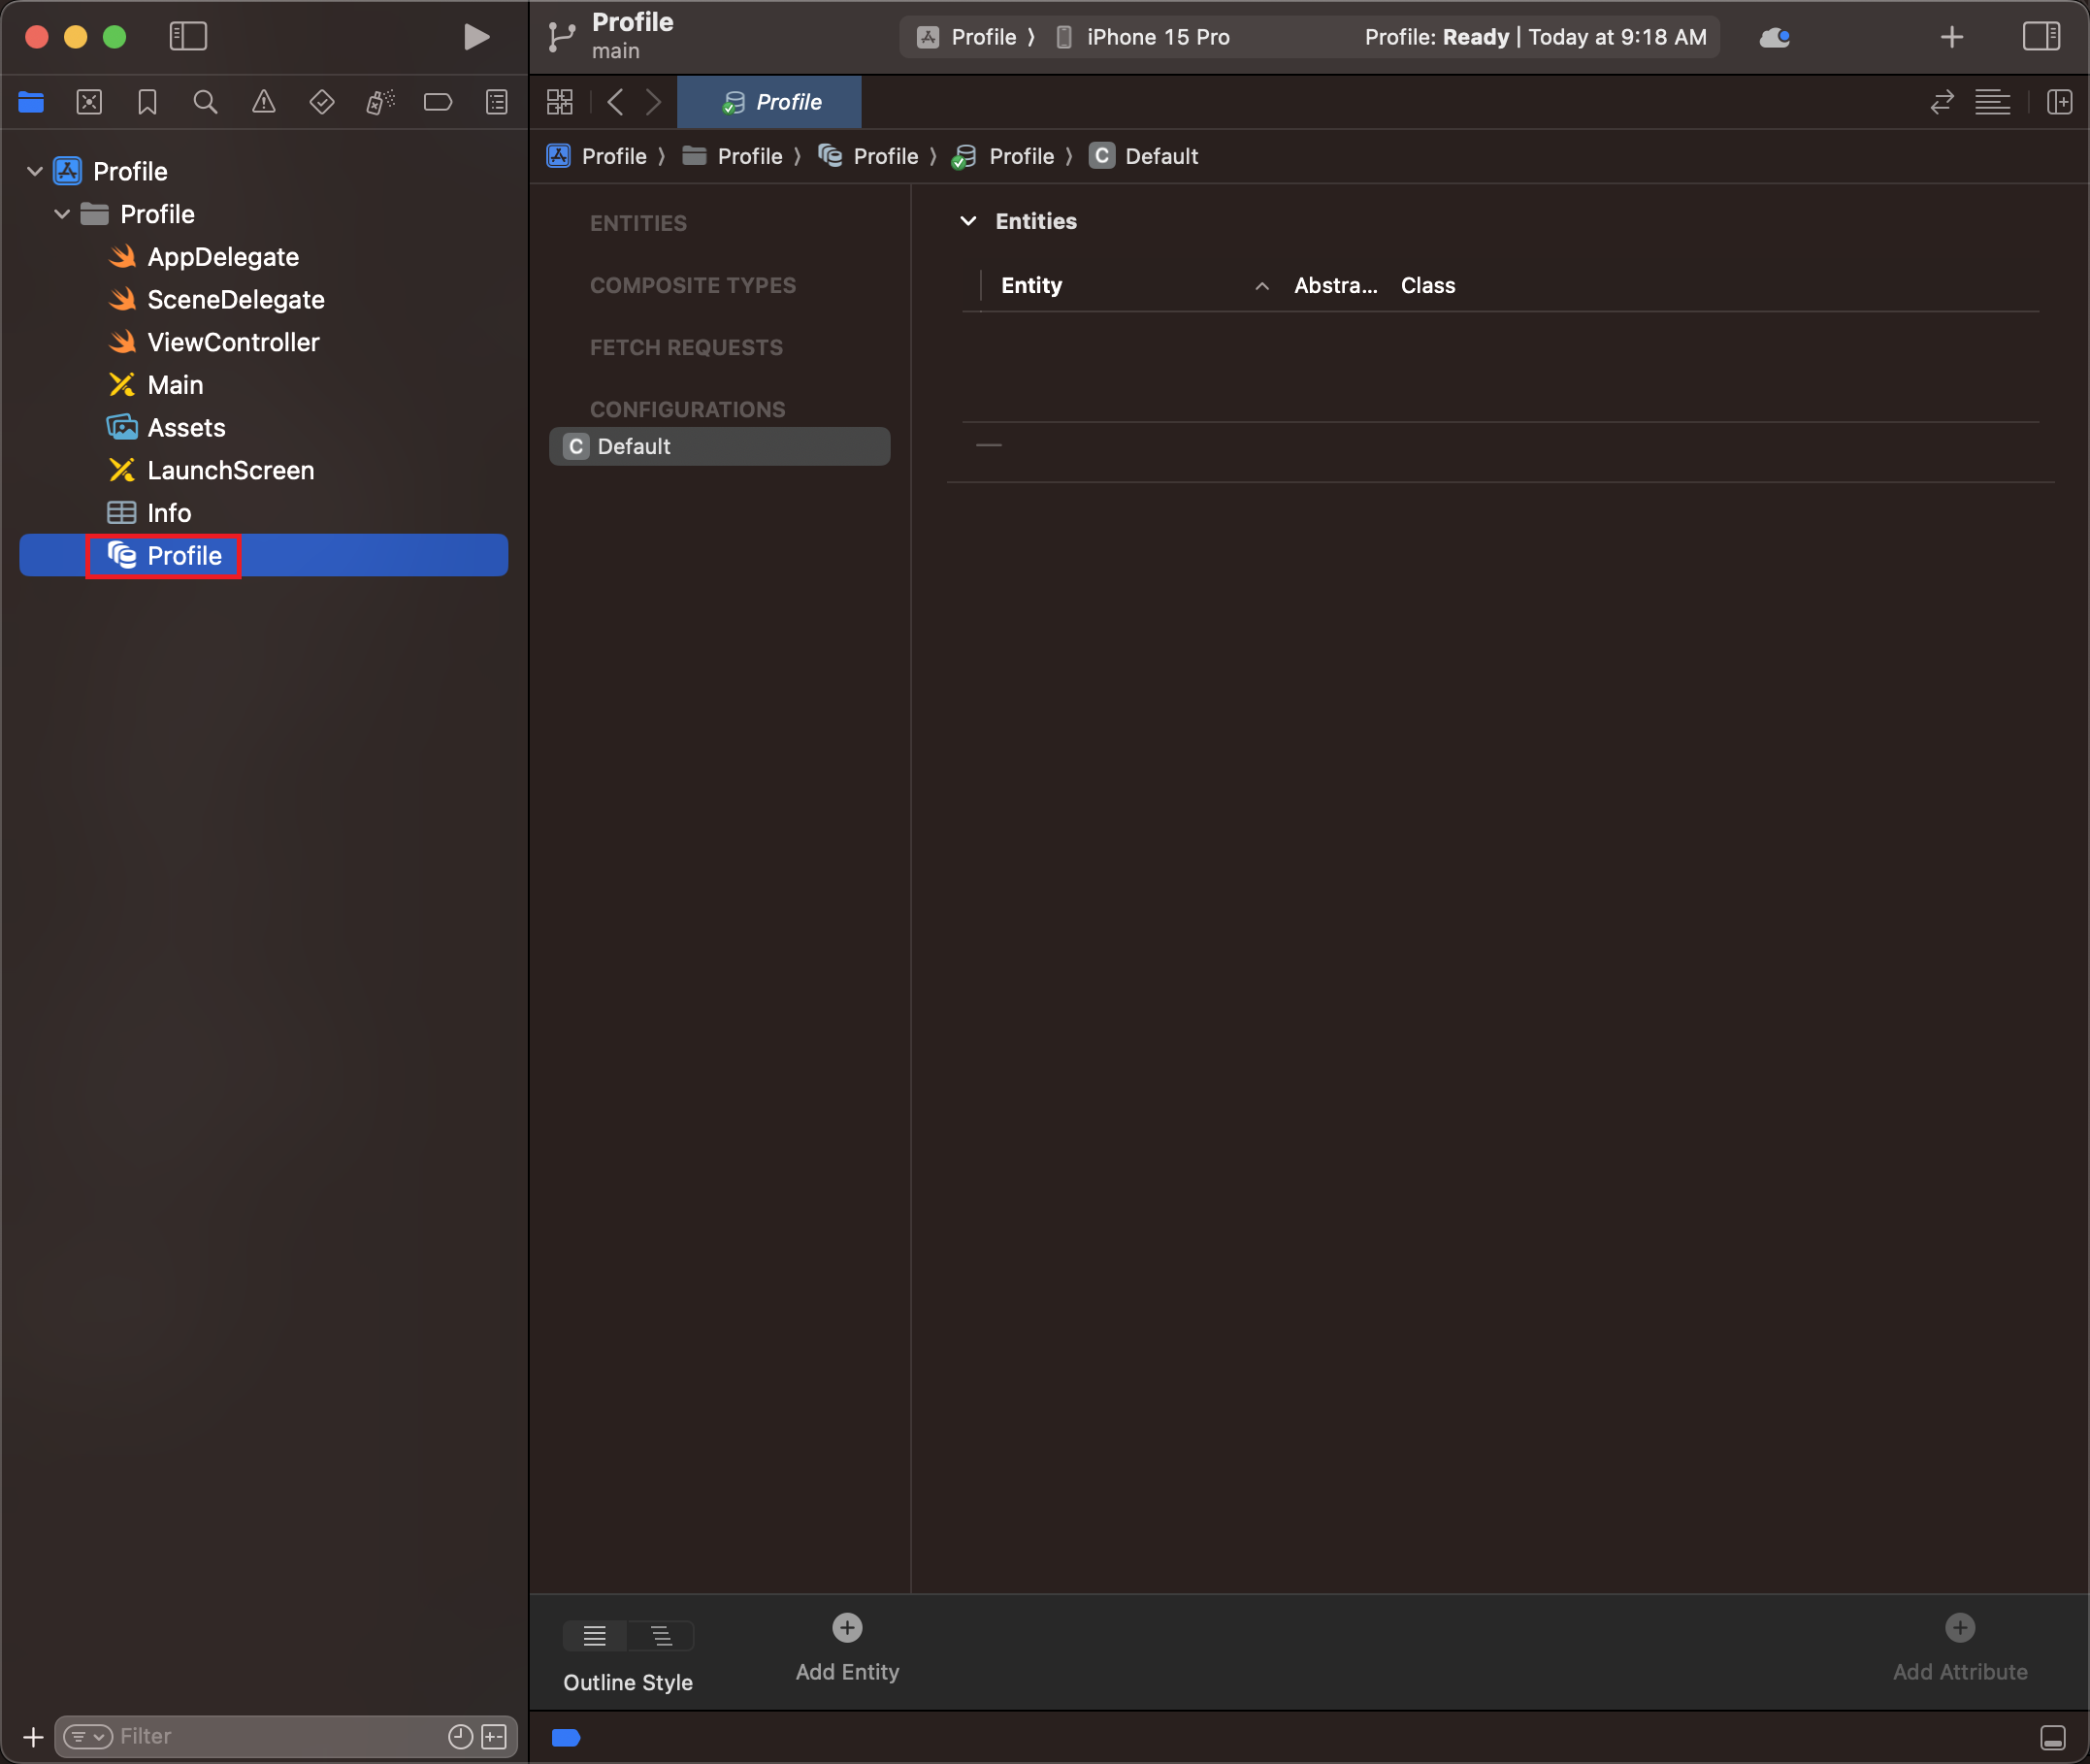Click the Abstract column header
2090x1764 pixels.
(x=1336, y=286)
